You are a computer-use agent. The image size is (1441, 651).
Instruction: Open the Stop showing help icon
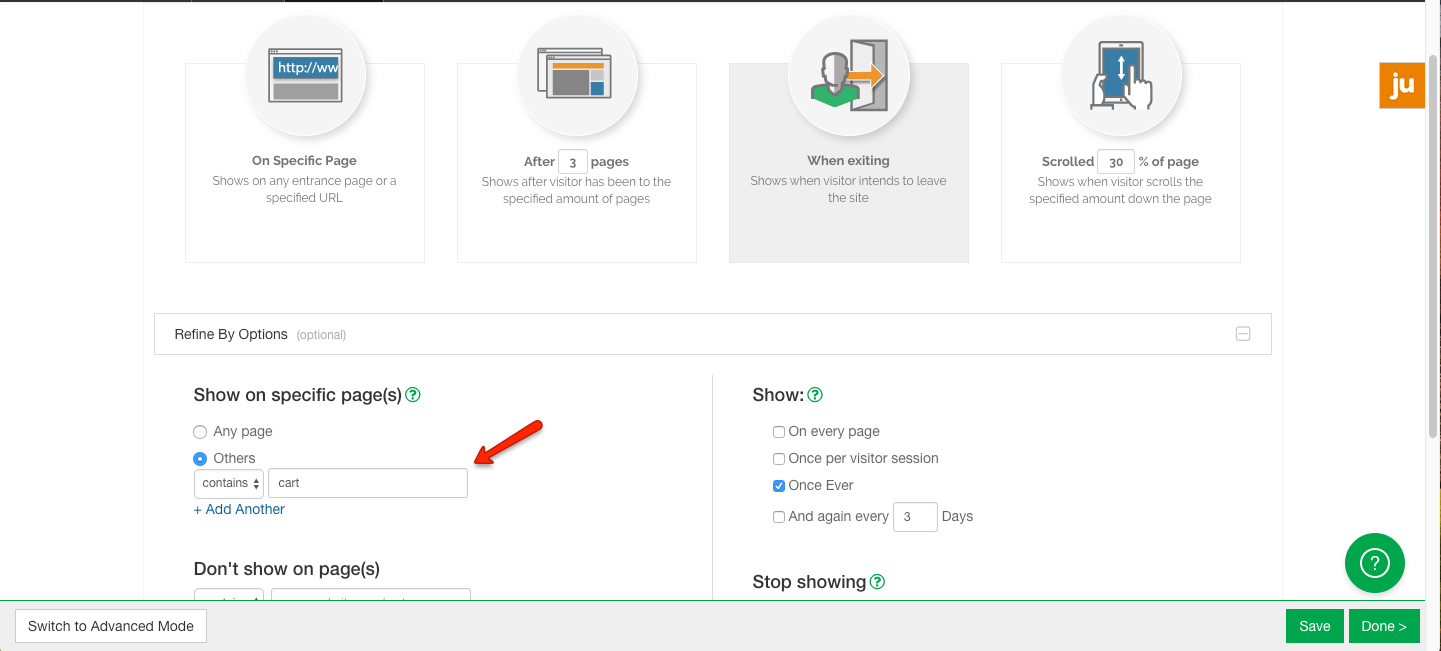877,581
